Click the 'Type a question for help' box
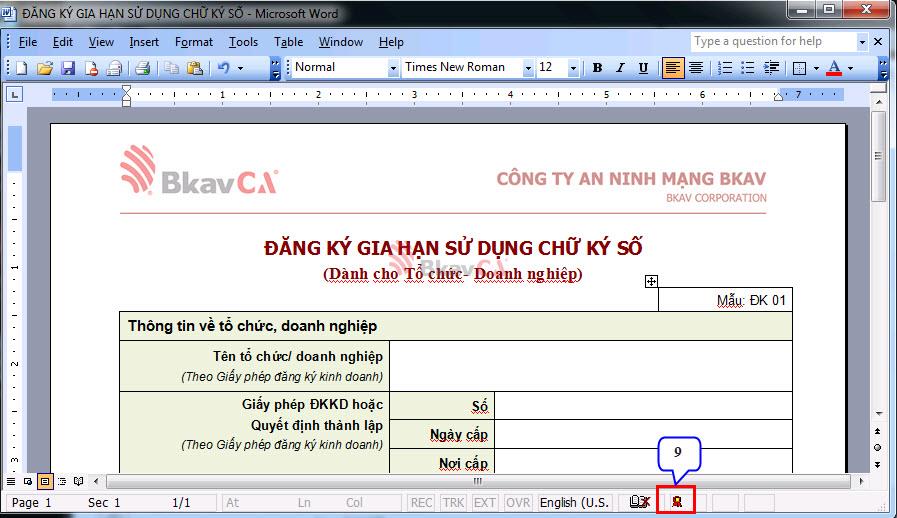Viewport: 897px width, 518px height. (x=772, y=41)
